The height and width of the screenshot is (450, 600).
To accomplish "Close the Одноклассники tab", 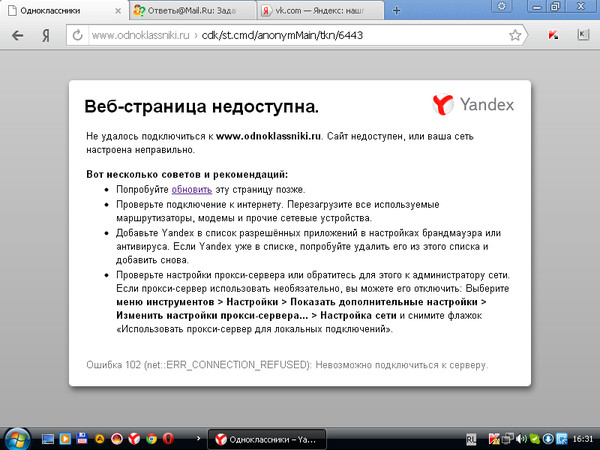I will pyautogui.click(x=118, y=11).
